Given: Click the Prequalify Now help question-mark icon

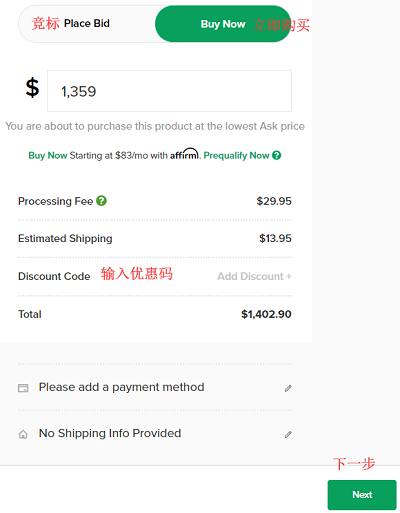Looking at the screenshot, I should coord(276,155).
